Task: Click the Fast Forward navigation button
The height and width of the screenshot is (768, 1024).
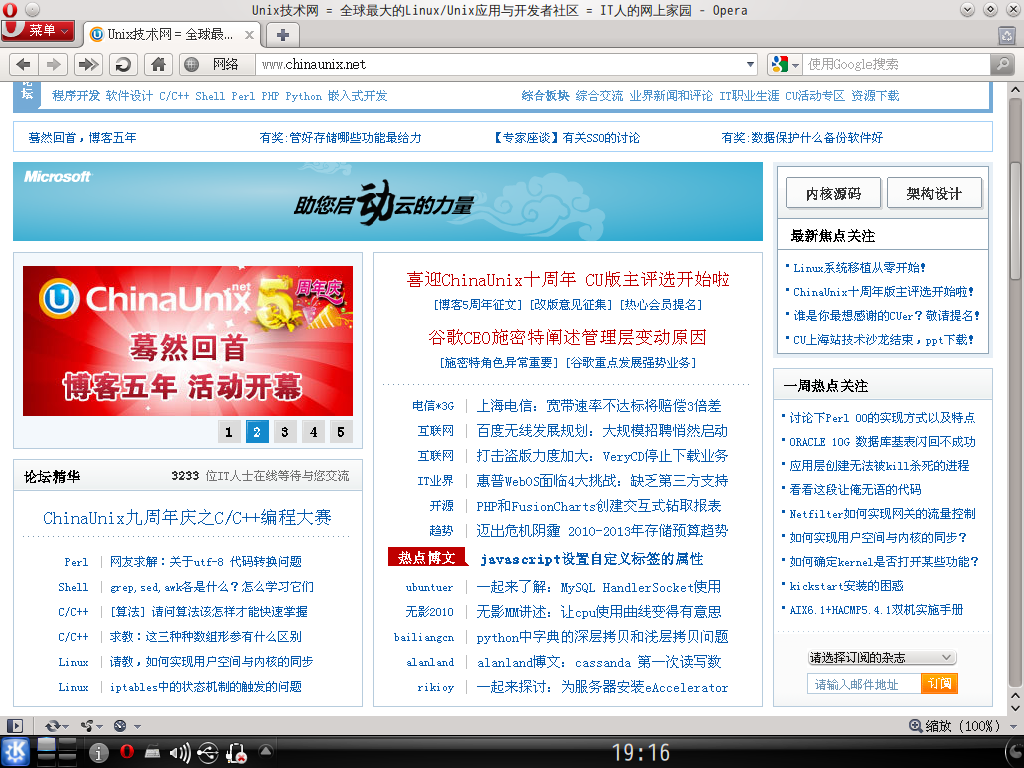Action: click(88, 64)
